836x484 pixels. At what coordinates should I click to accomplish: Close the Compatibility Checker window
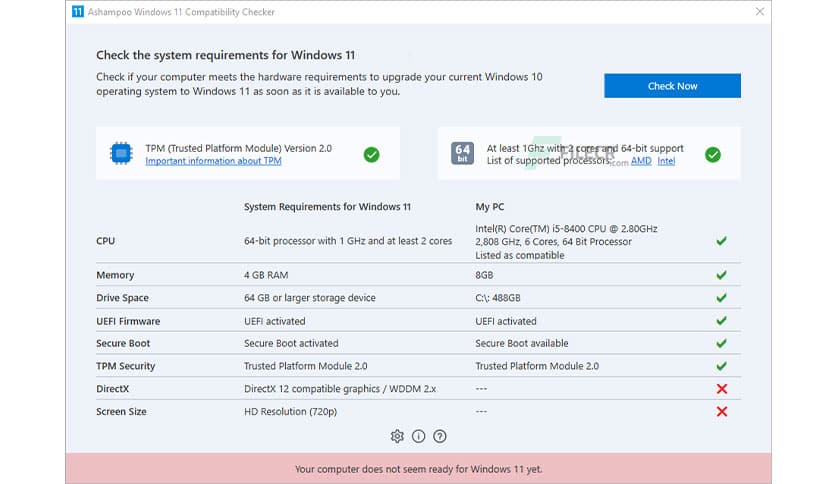[x=760, y=11]
